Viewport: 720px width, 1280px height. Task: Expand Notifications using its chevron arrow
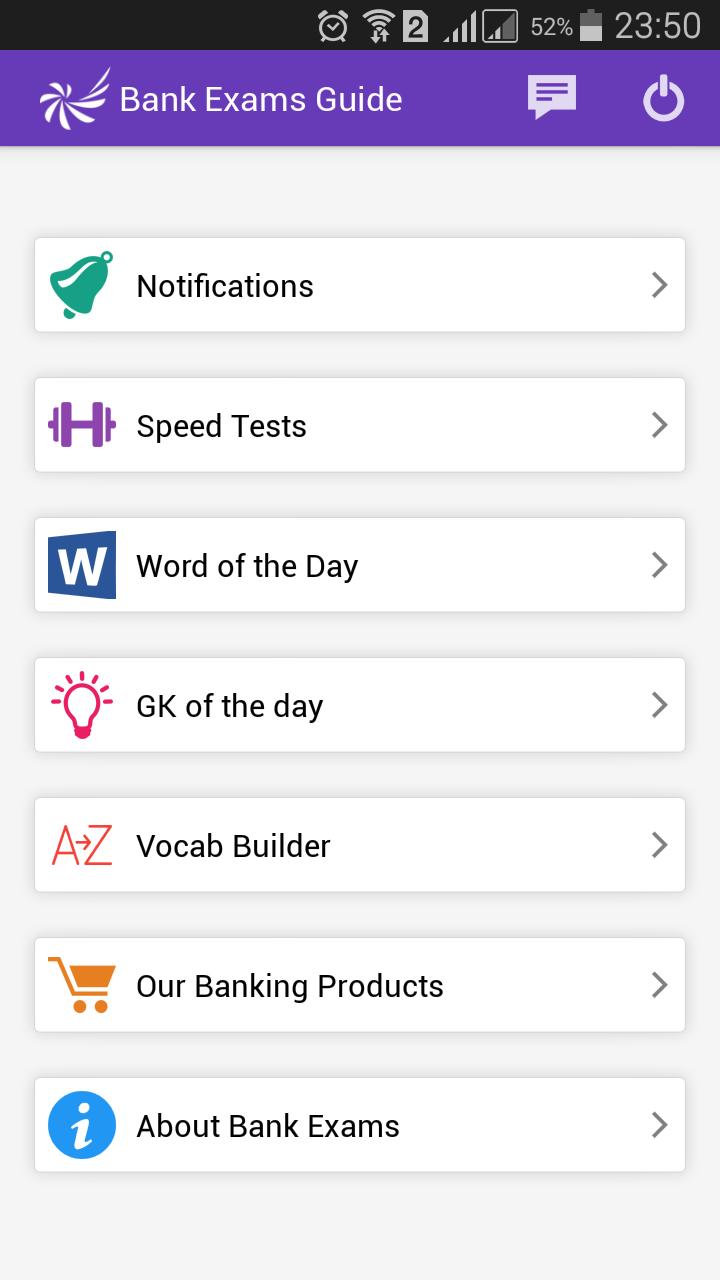659,285
